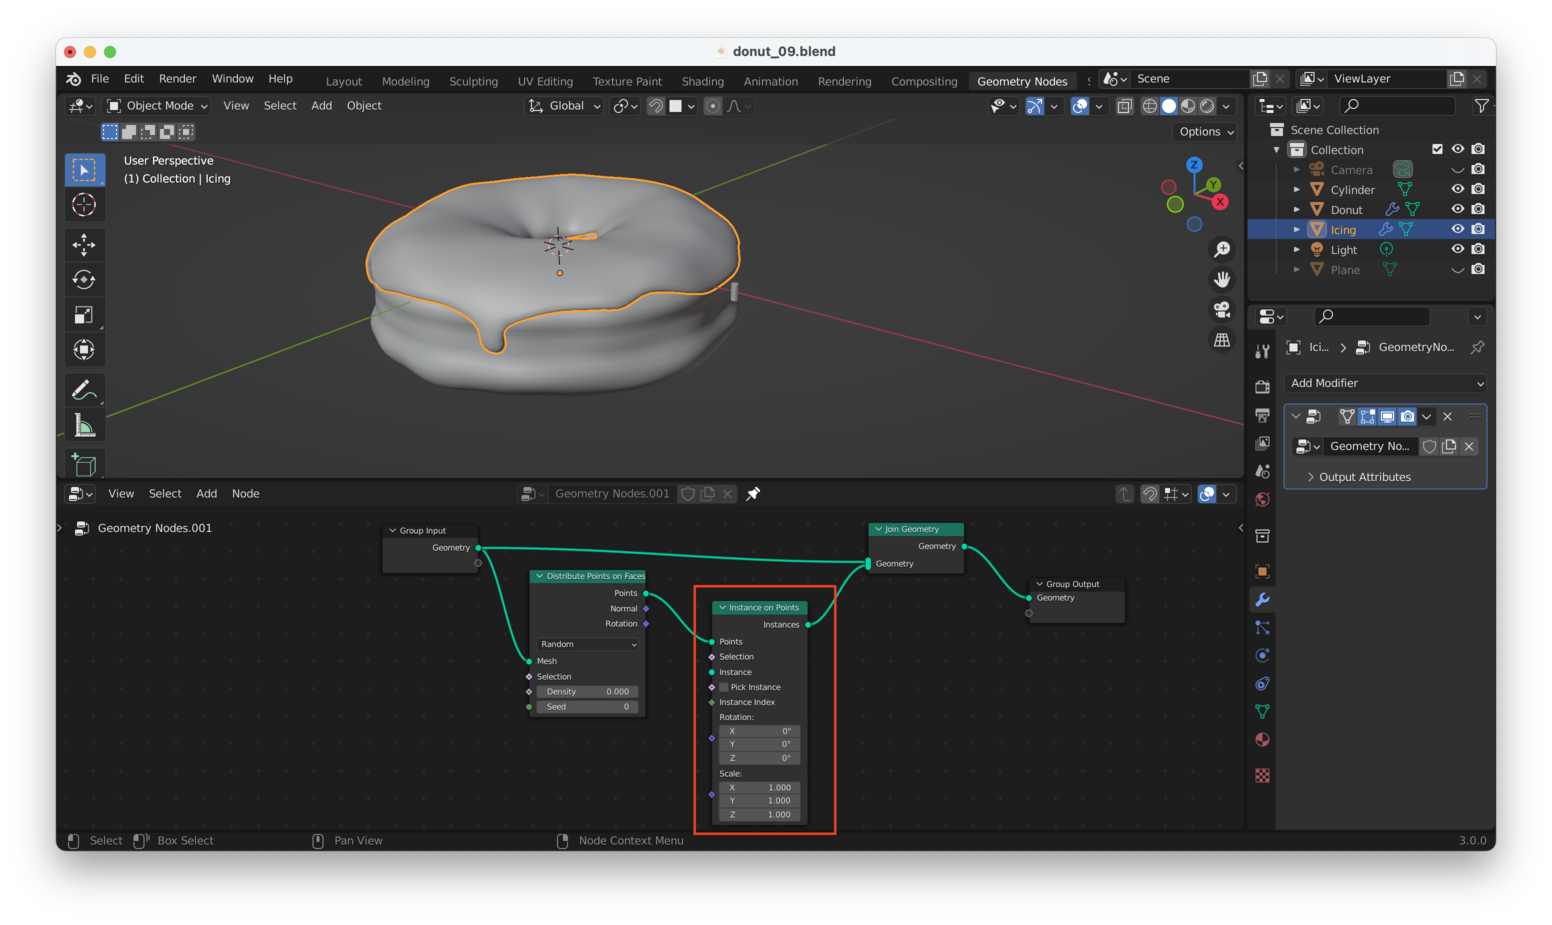
Task: Click the Add Modifier button
Action: coord(1385,383)
